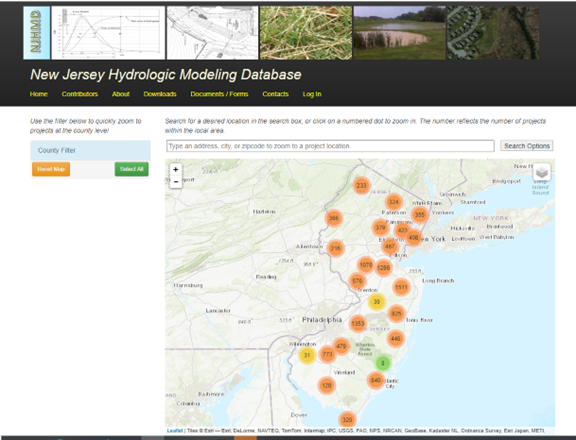Screen dimensions: 576x440
Task: Click the 446 project cluster marker
Action: tap(396, 339)
